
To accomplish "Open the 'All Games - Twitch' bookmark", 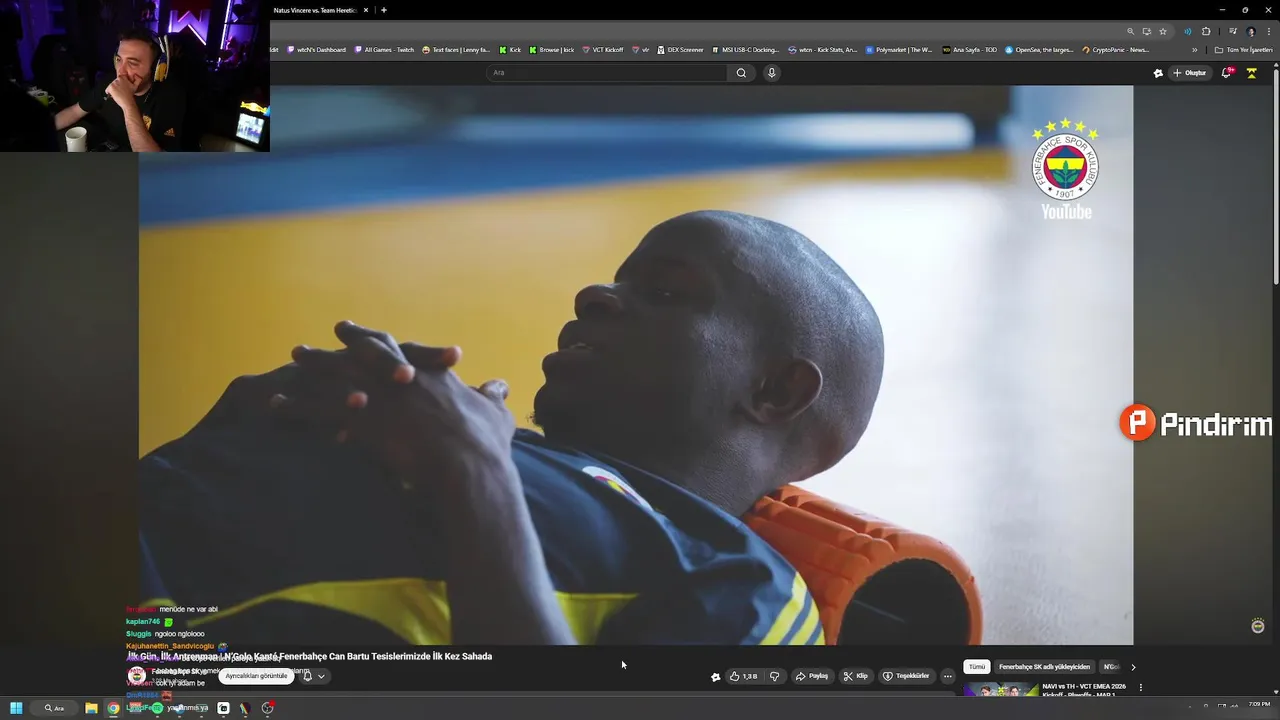I will tap(384, 49).
